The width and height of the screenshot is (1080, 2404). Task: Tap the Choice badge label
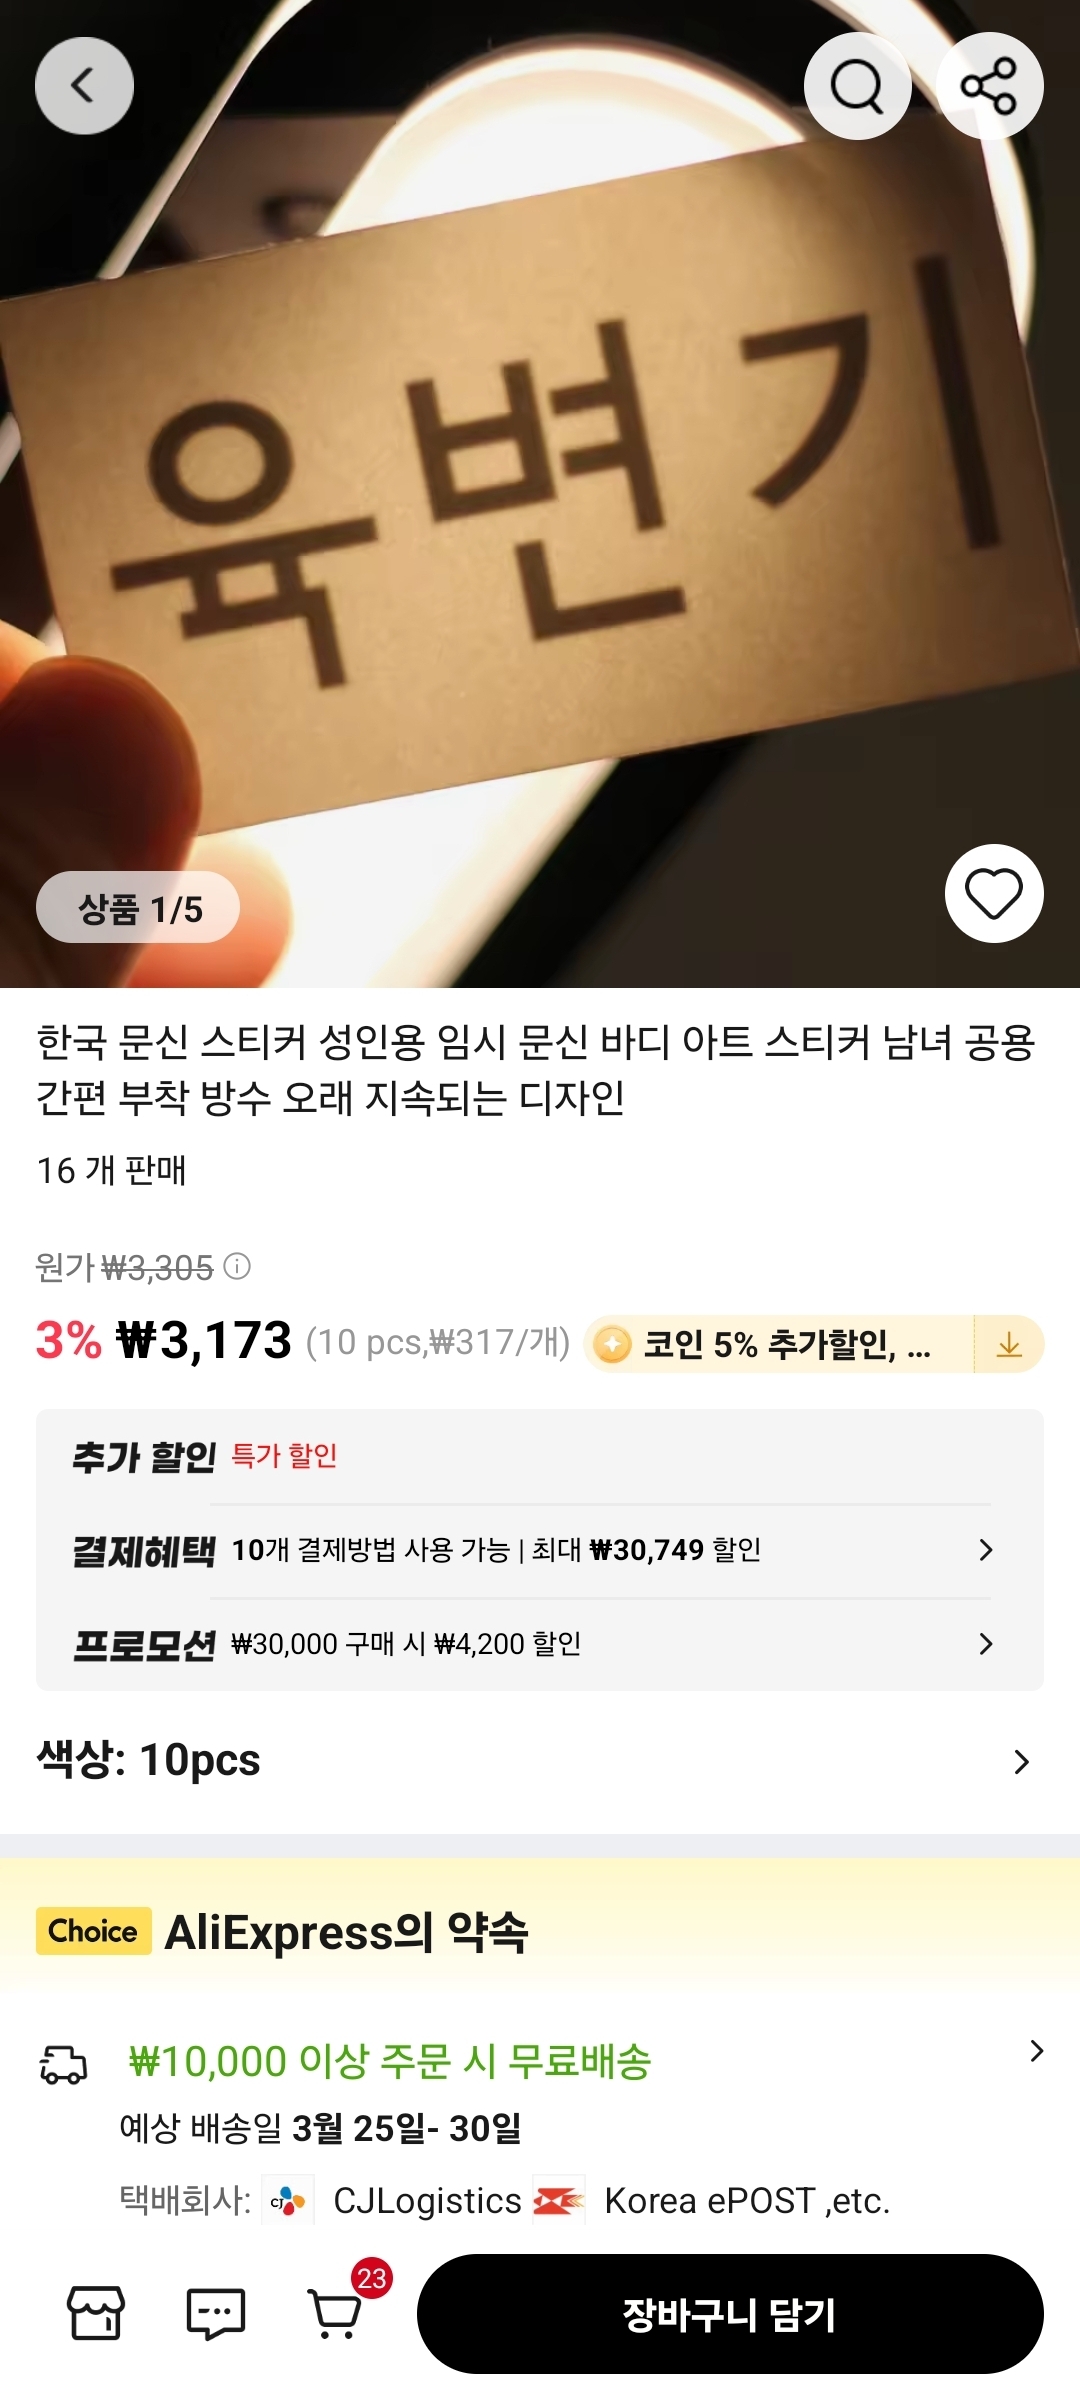[93, 1931]
